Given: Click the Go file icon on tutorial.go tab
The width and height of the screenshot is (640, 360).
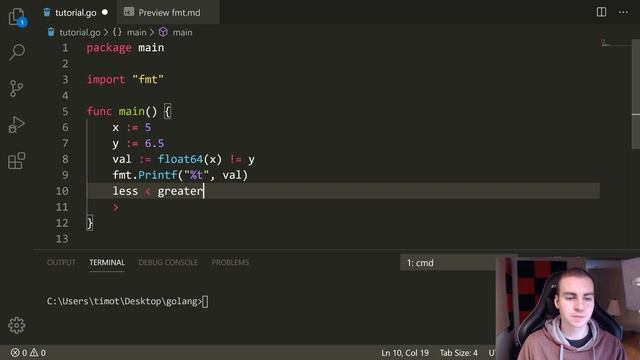Looking at the screenshot, I should pyautogui.click(x=47, y=13).
